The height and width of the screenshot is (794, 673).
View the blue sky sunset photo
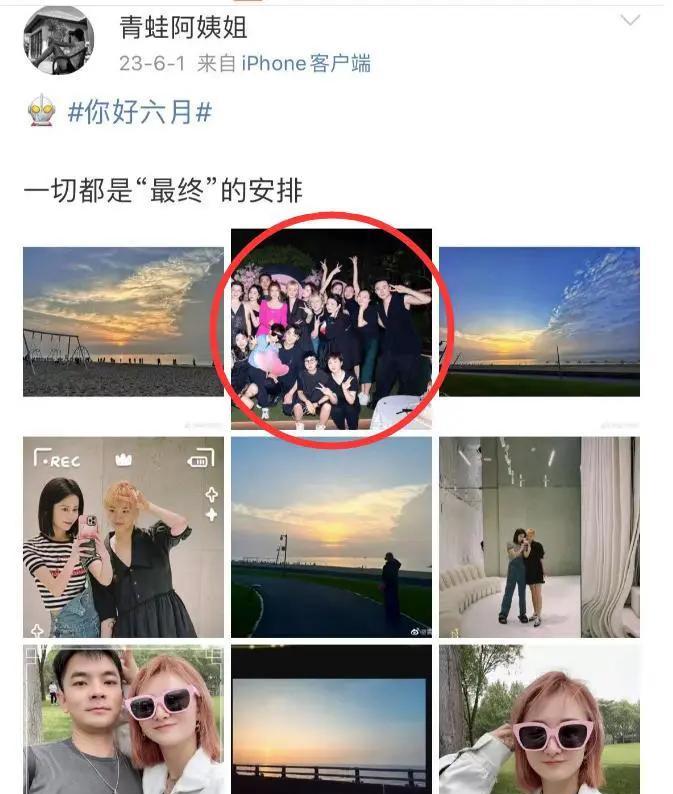(x=539, y=322)
